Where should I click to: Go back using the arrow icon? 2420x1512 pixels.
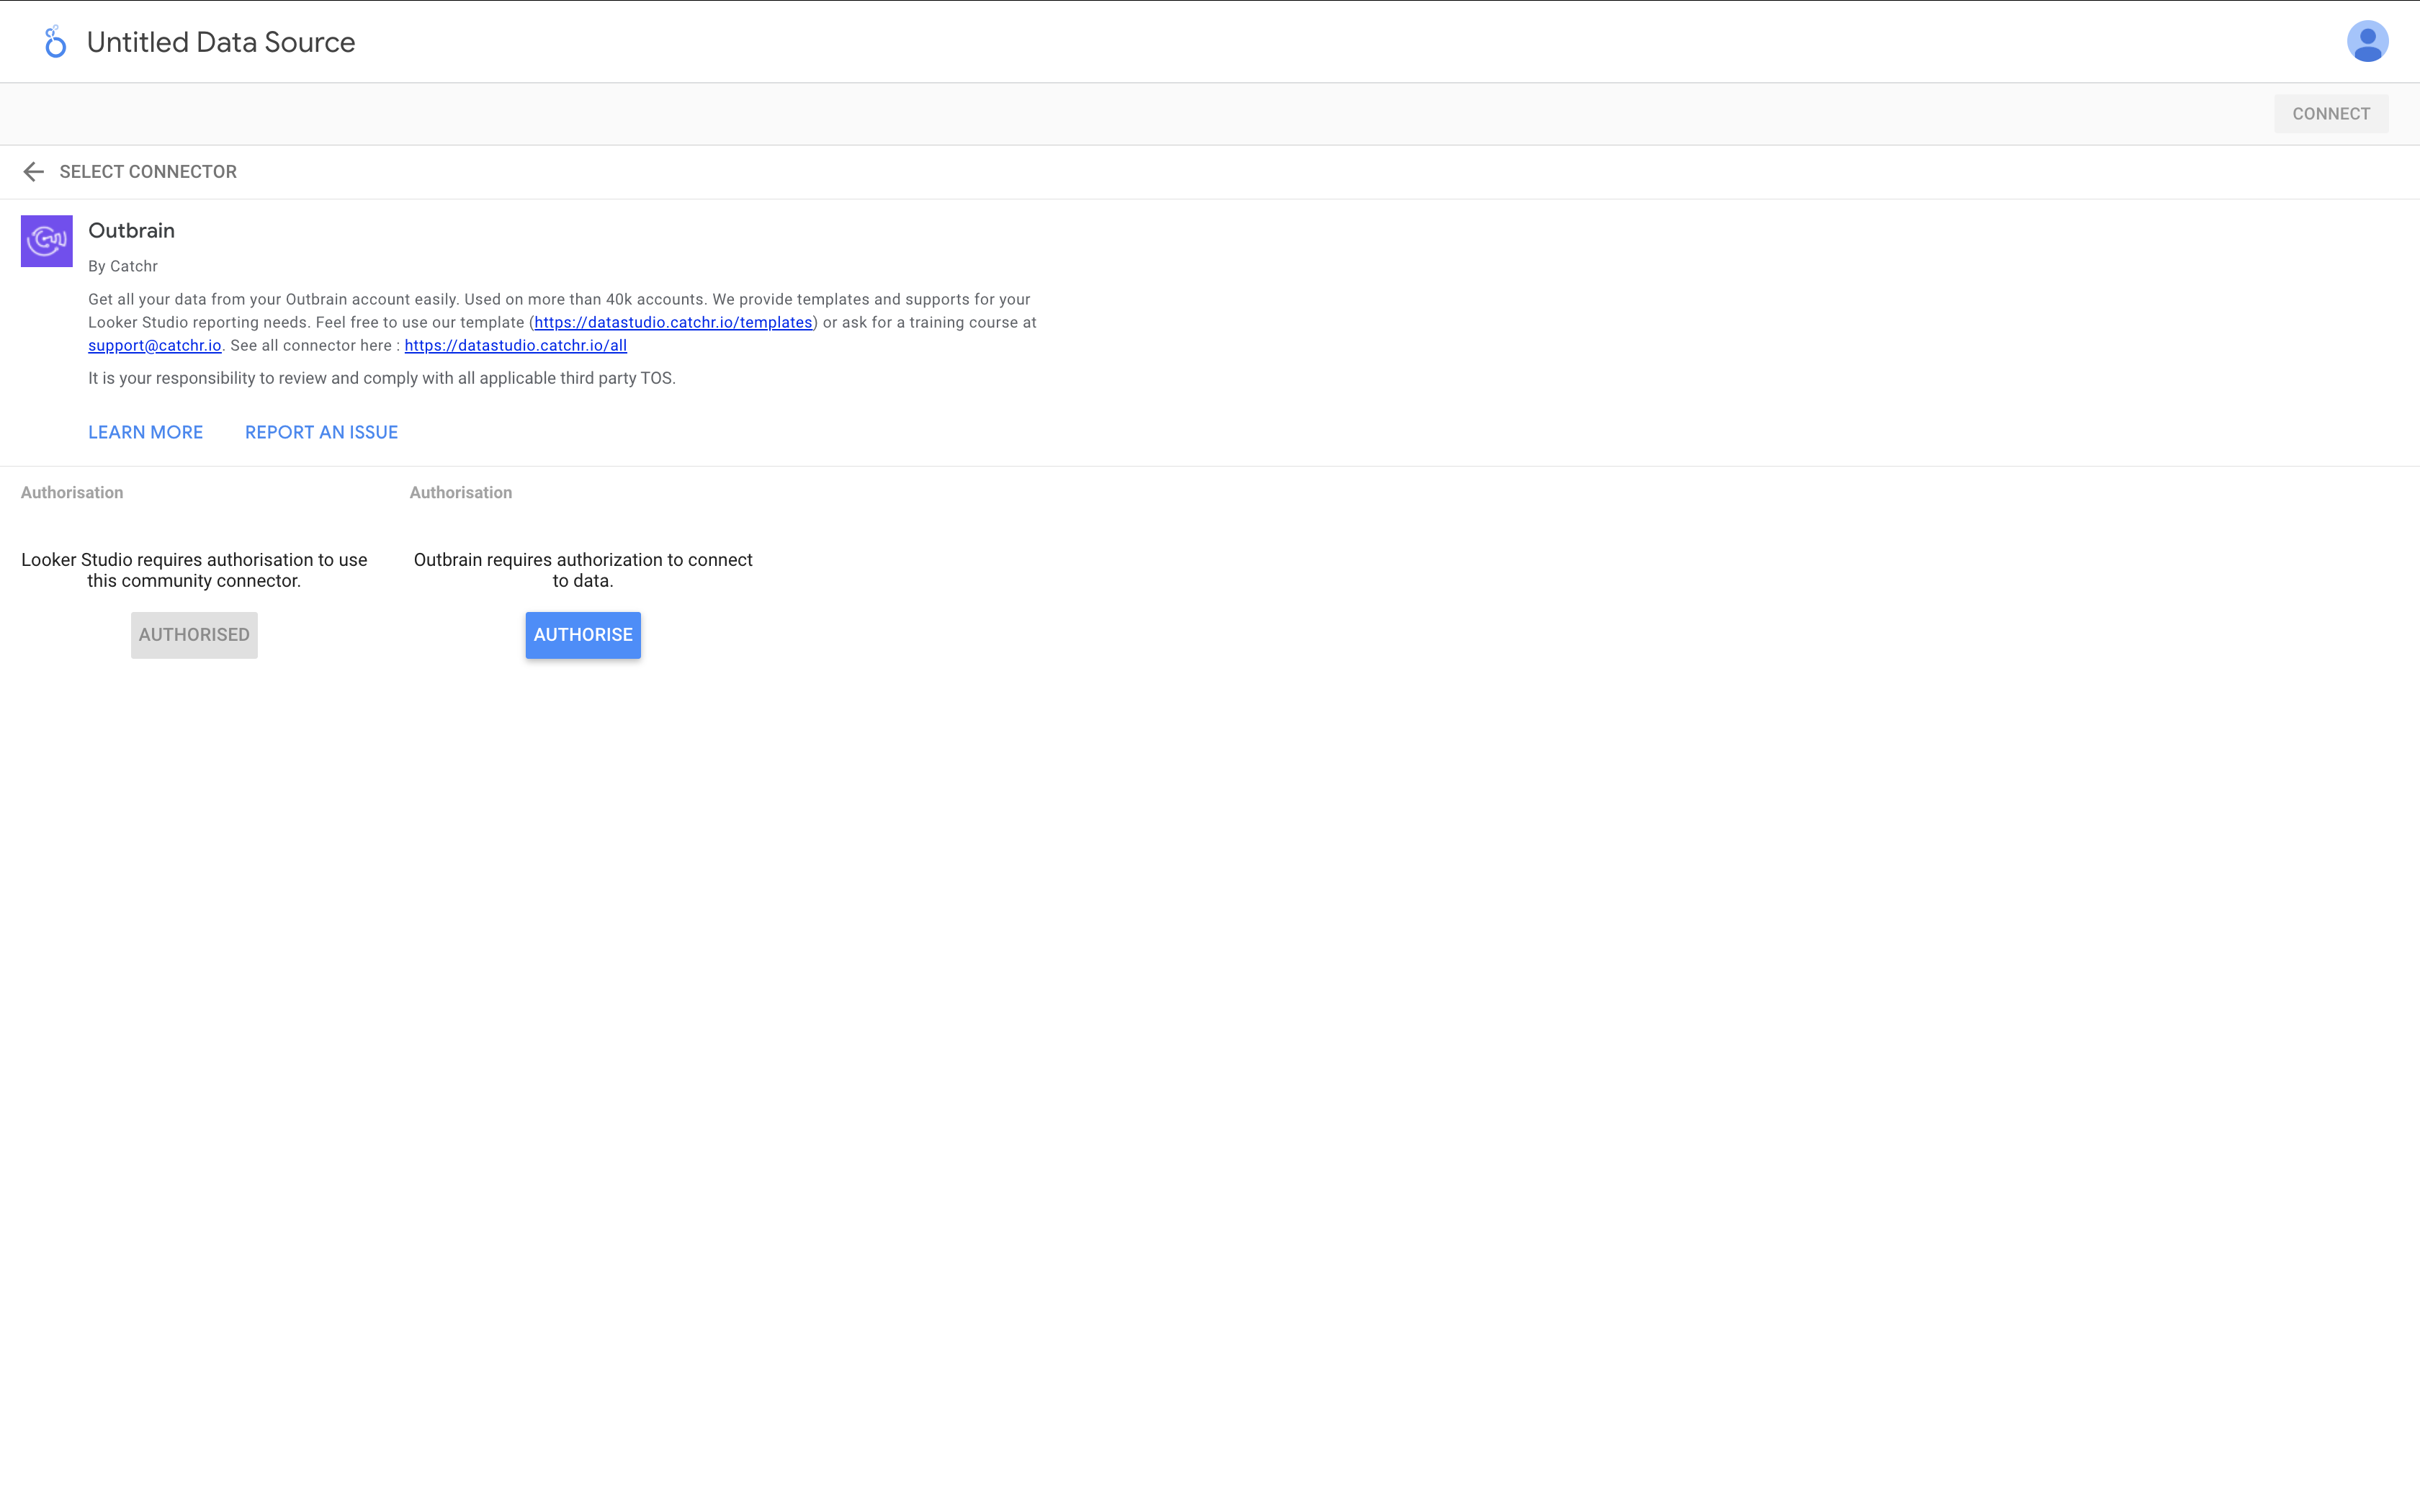(x=33, y=172)
